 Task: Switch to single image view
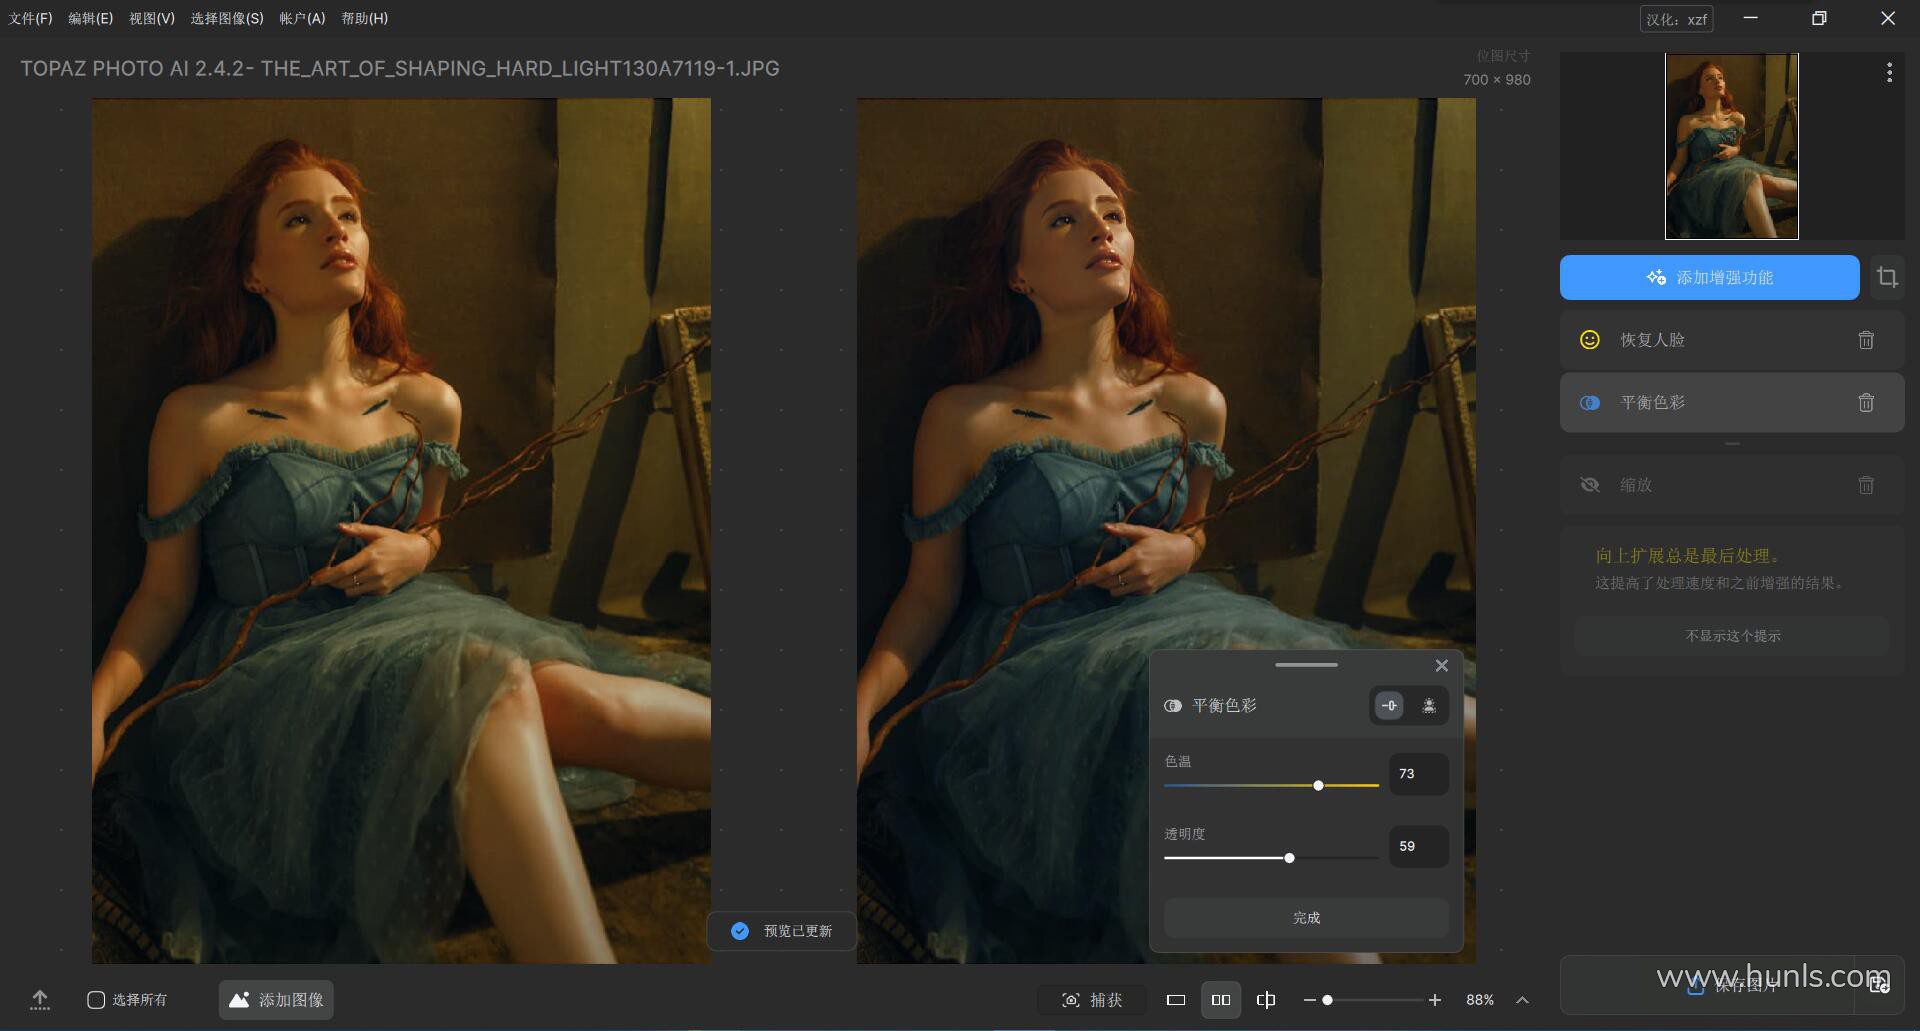[1176, 1000]
